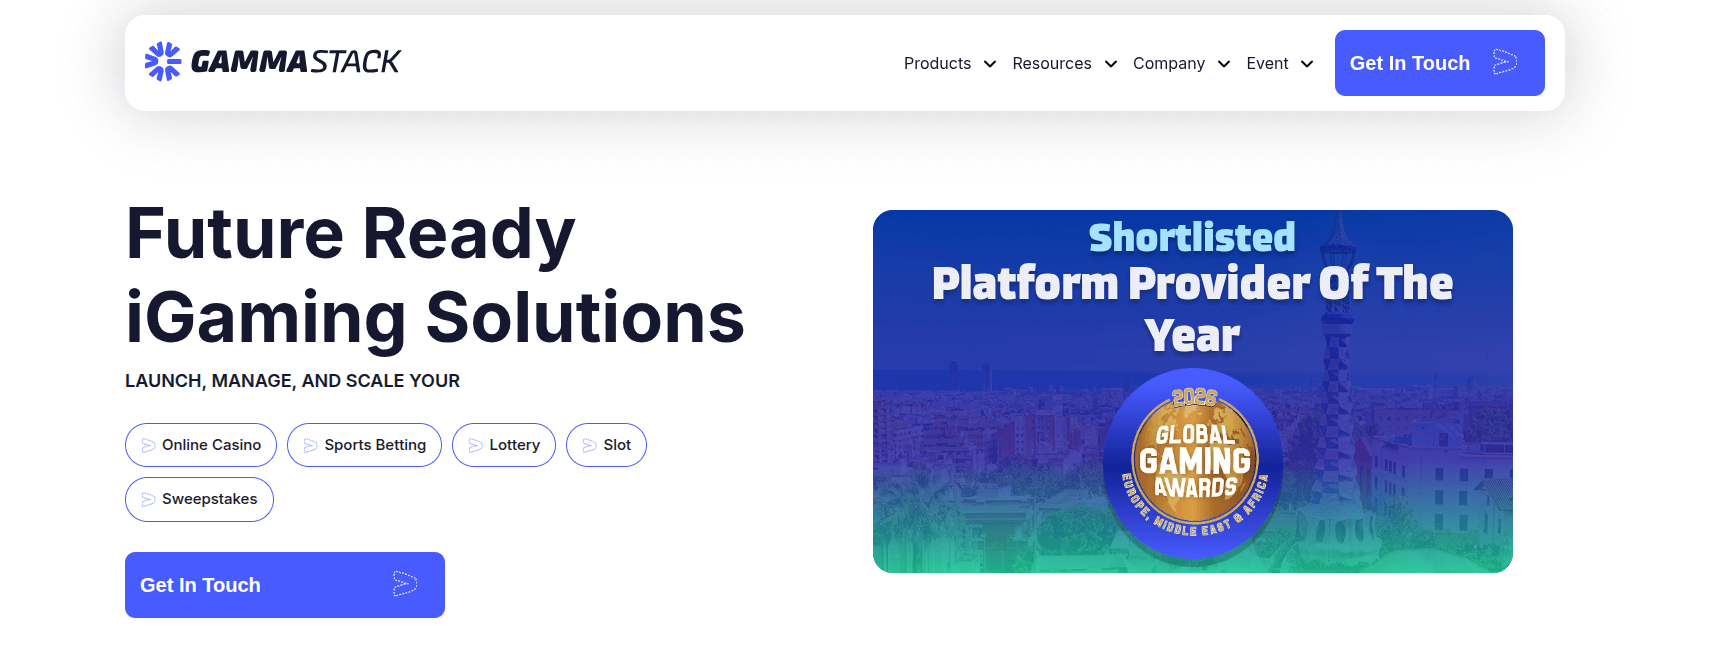The width and height of the screenshot is (1729, 652).
Task: Click the arrow icon in the lower Get In Touch button
Action: click(404, 584)
